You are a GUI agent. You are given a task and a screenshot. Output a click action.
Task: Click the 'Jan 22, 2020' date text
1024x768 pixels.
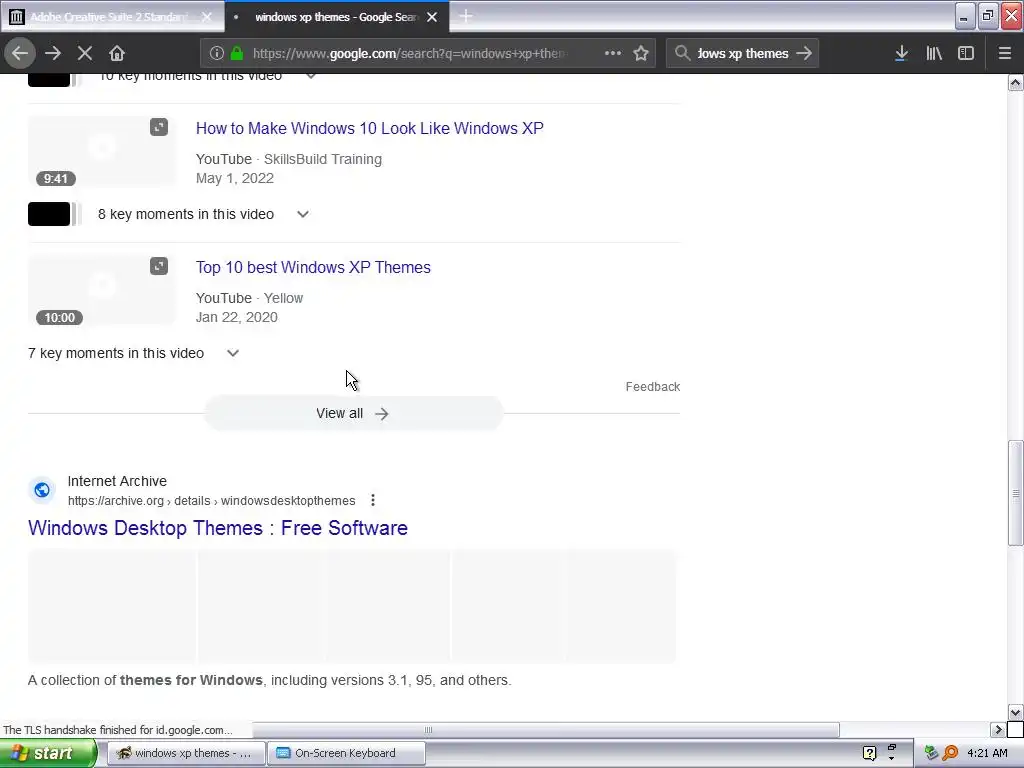point(237,317)
